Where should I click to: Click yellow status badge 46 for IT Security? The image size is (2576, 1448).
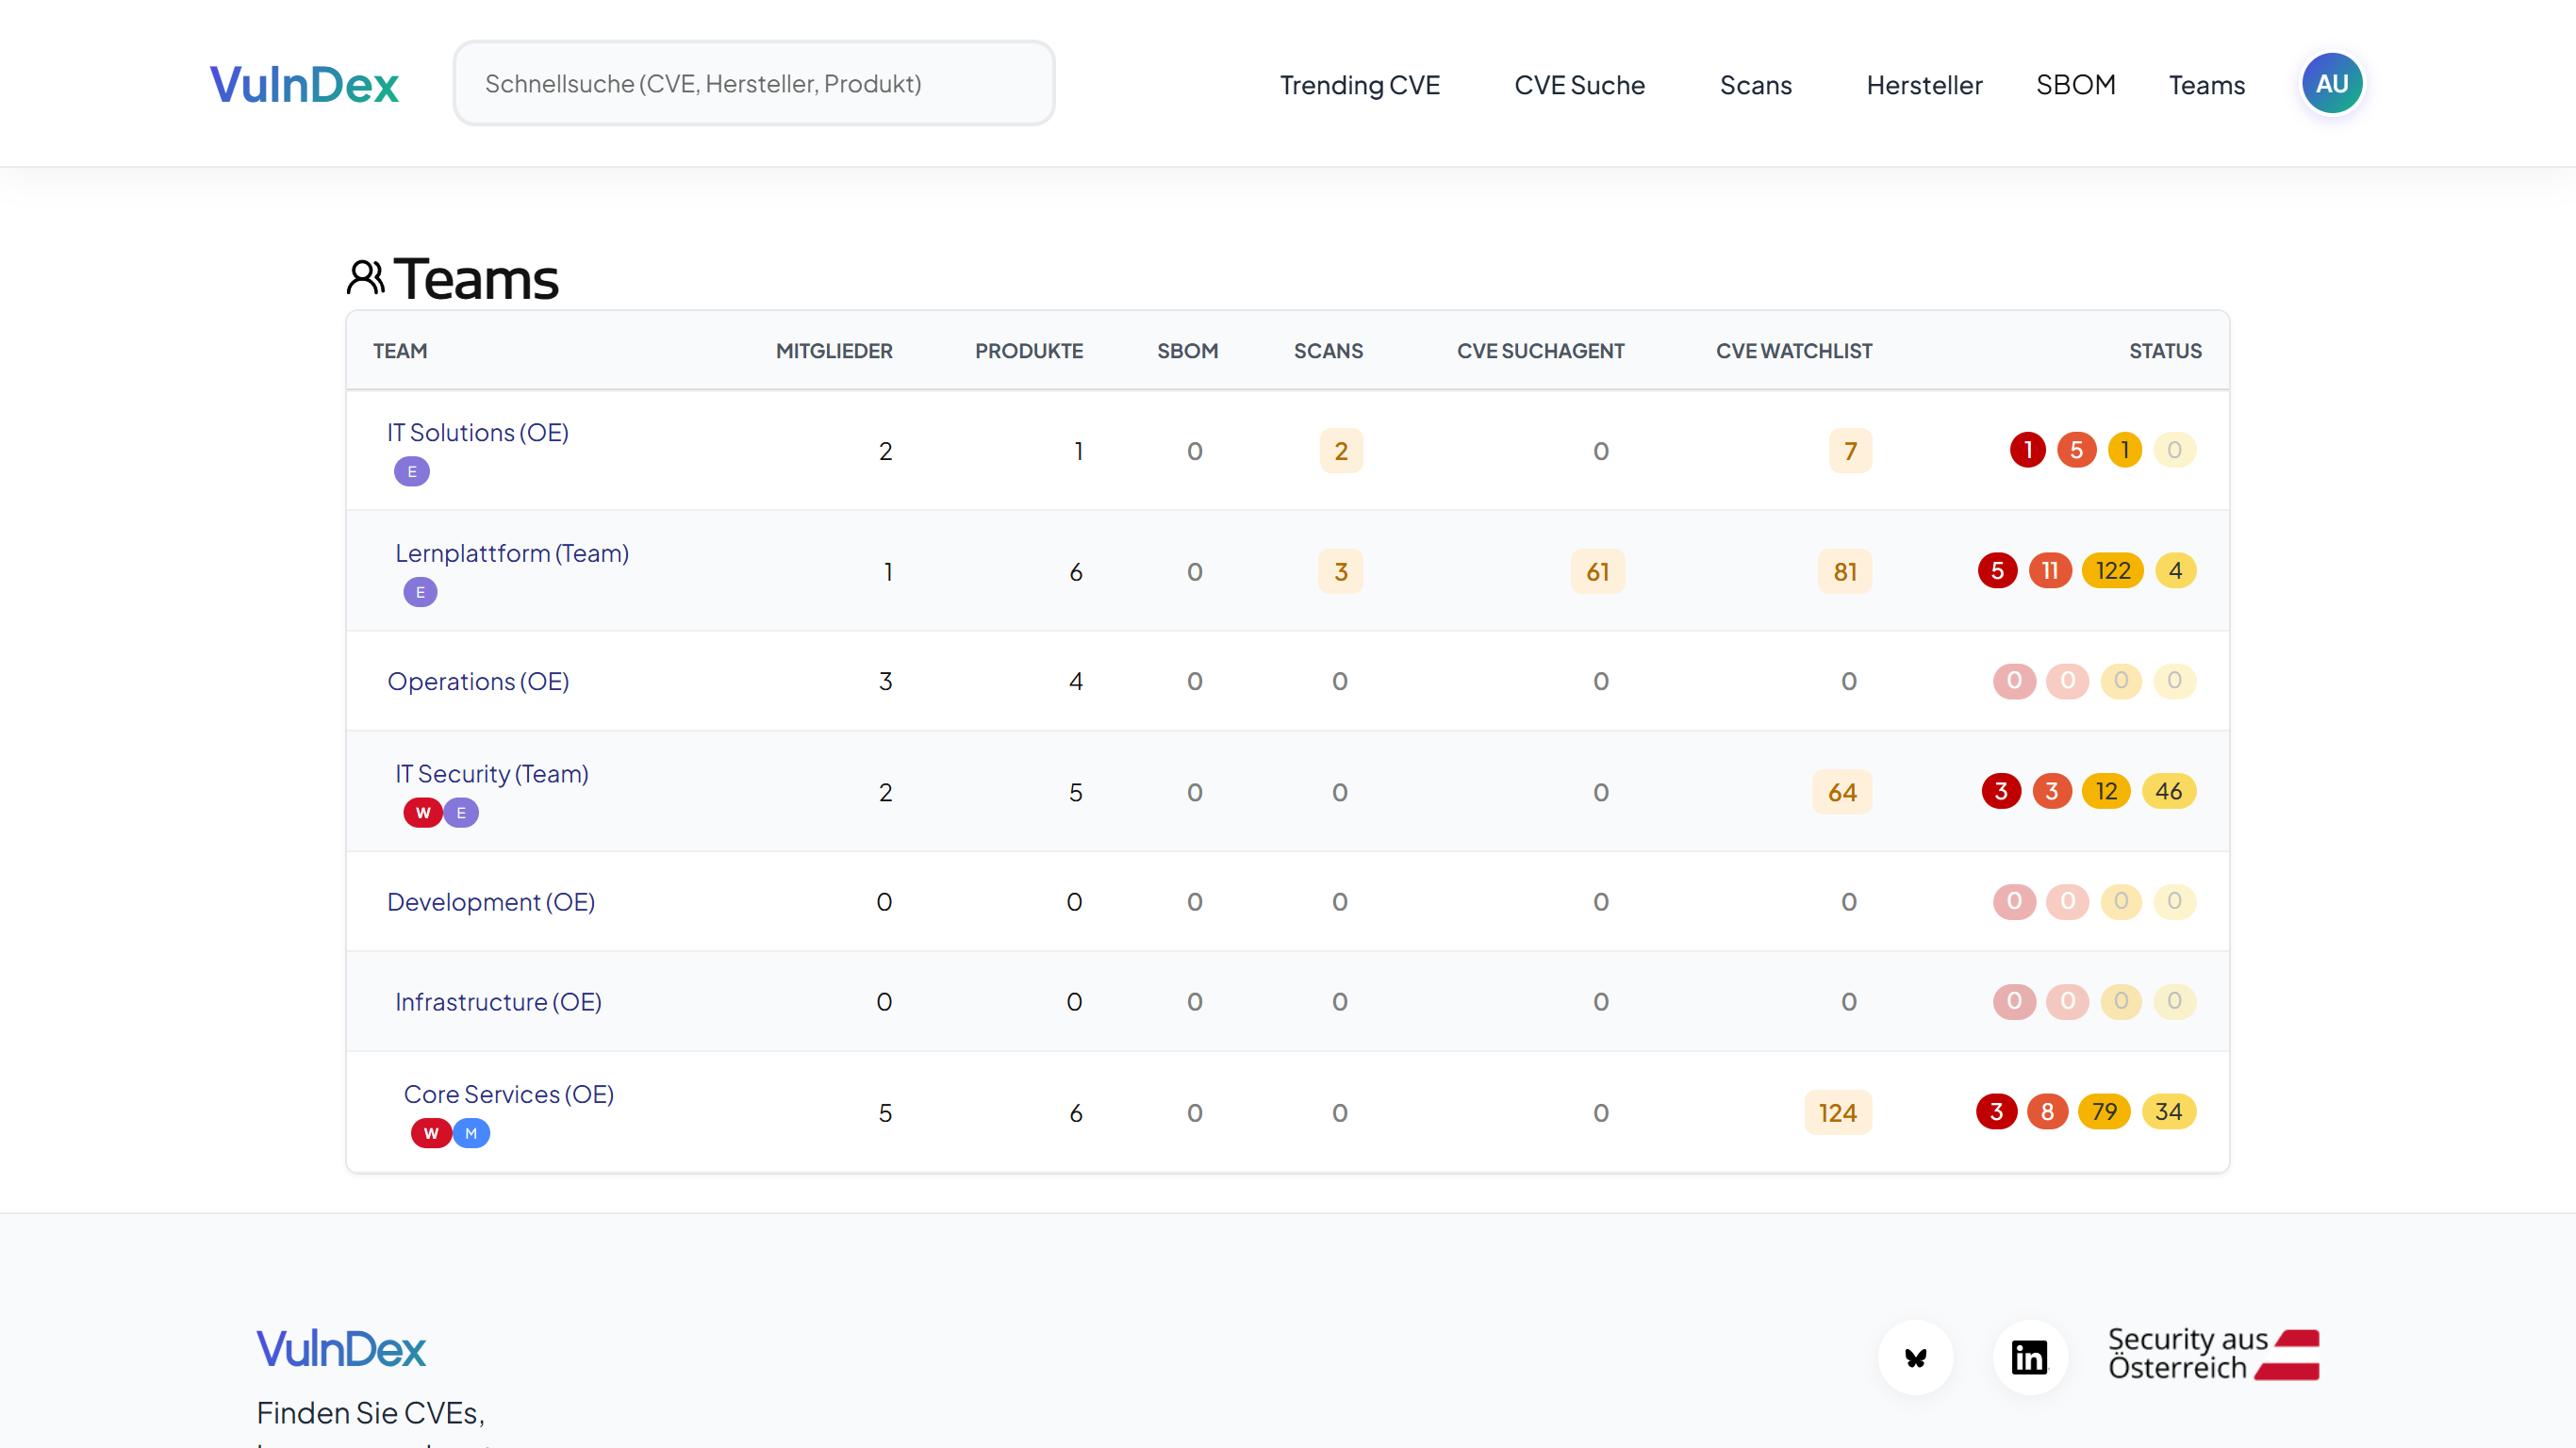click(x=2167, y=791)
